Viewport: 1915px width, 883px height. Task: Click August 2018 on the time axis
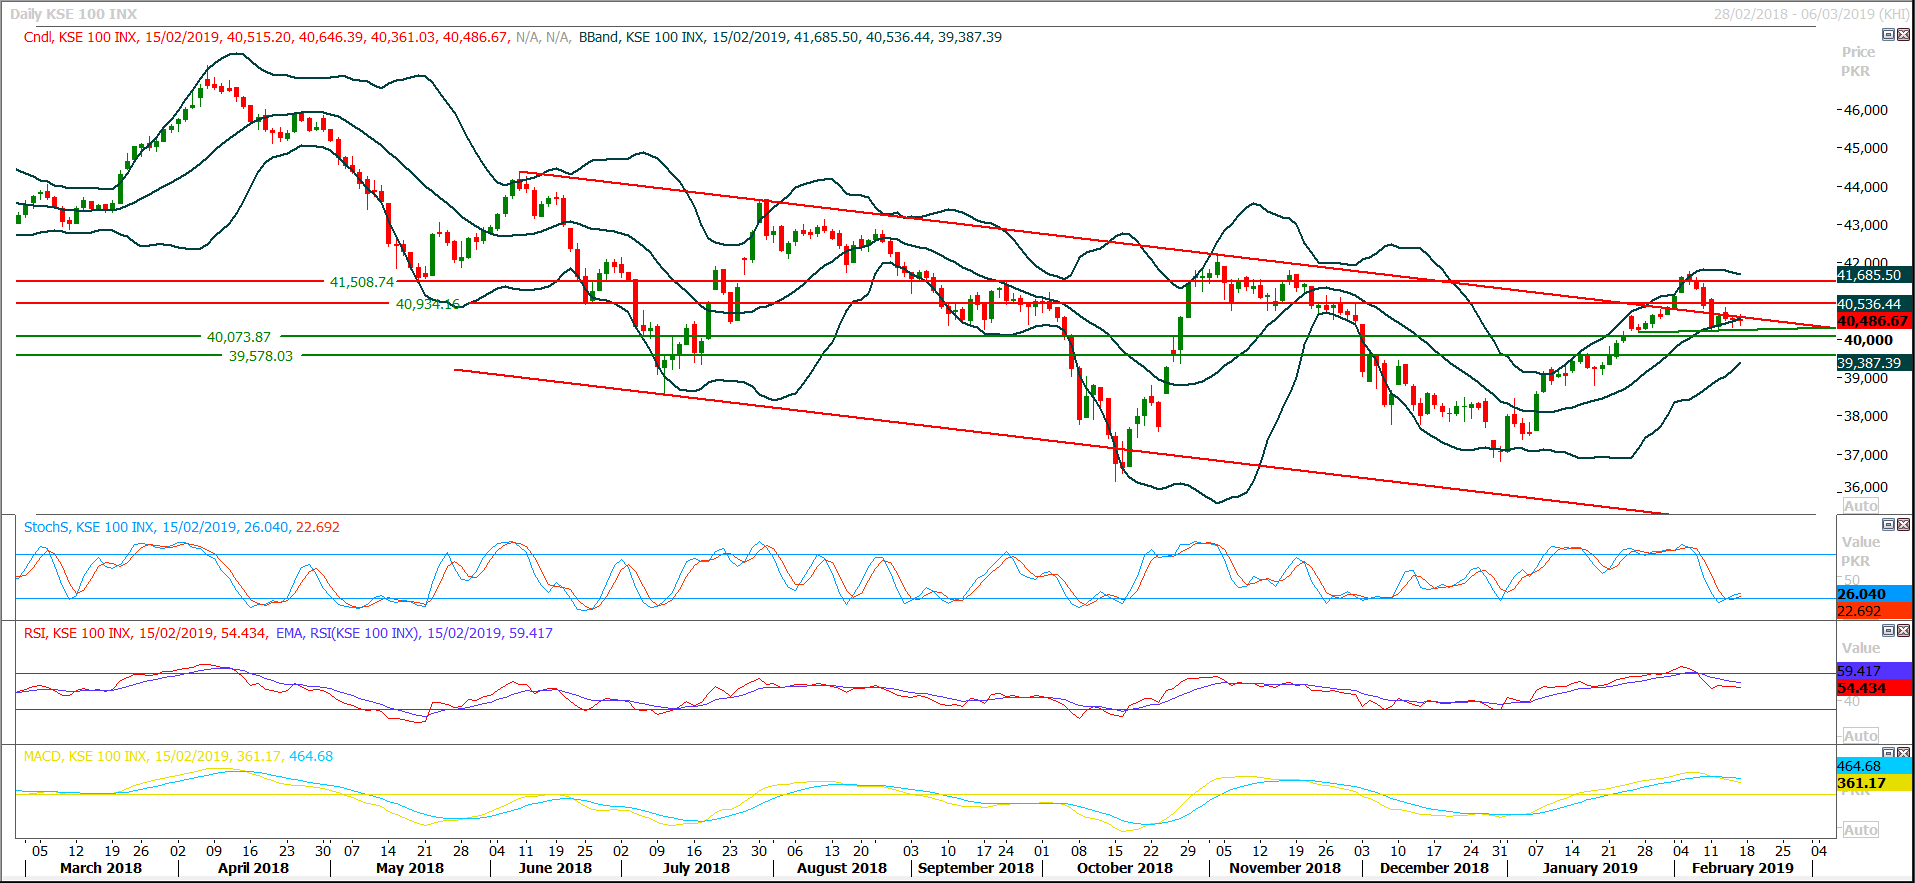pos(842,868)
